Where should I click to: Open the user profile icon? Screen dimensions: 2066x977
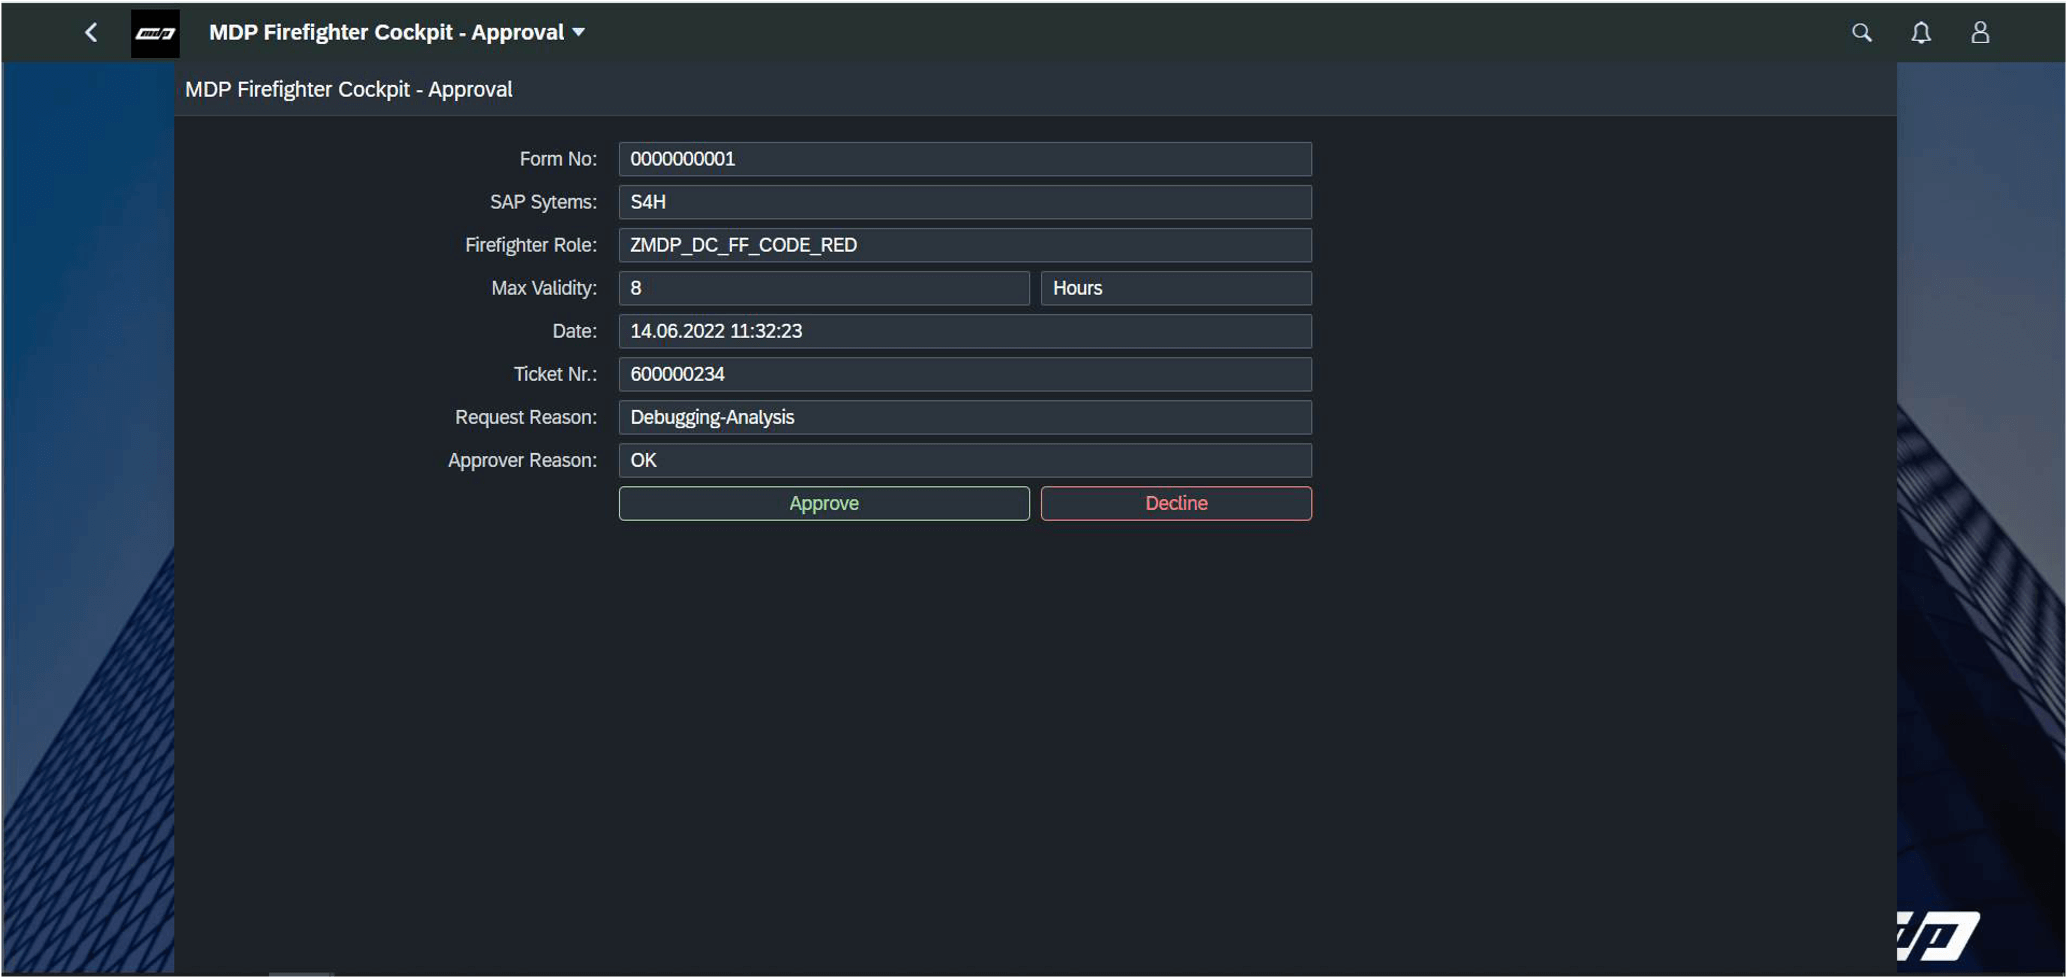(x=1980, y=32)
